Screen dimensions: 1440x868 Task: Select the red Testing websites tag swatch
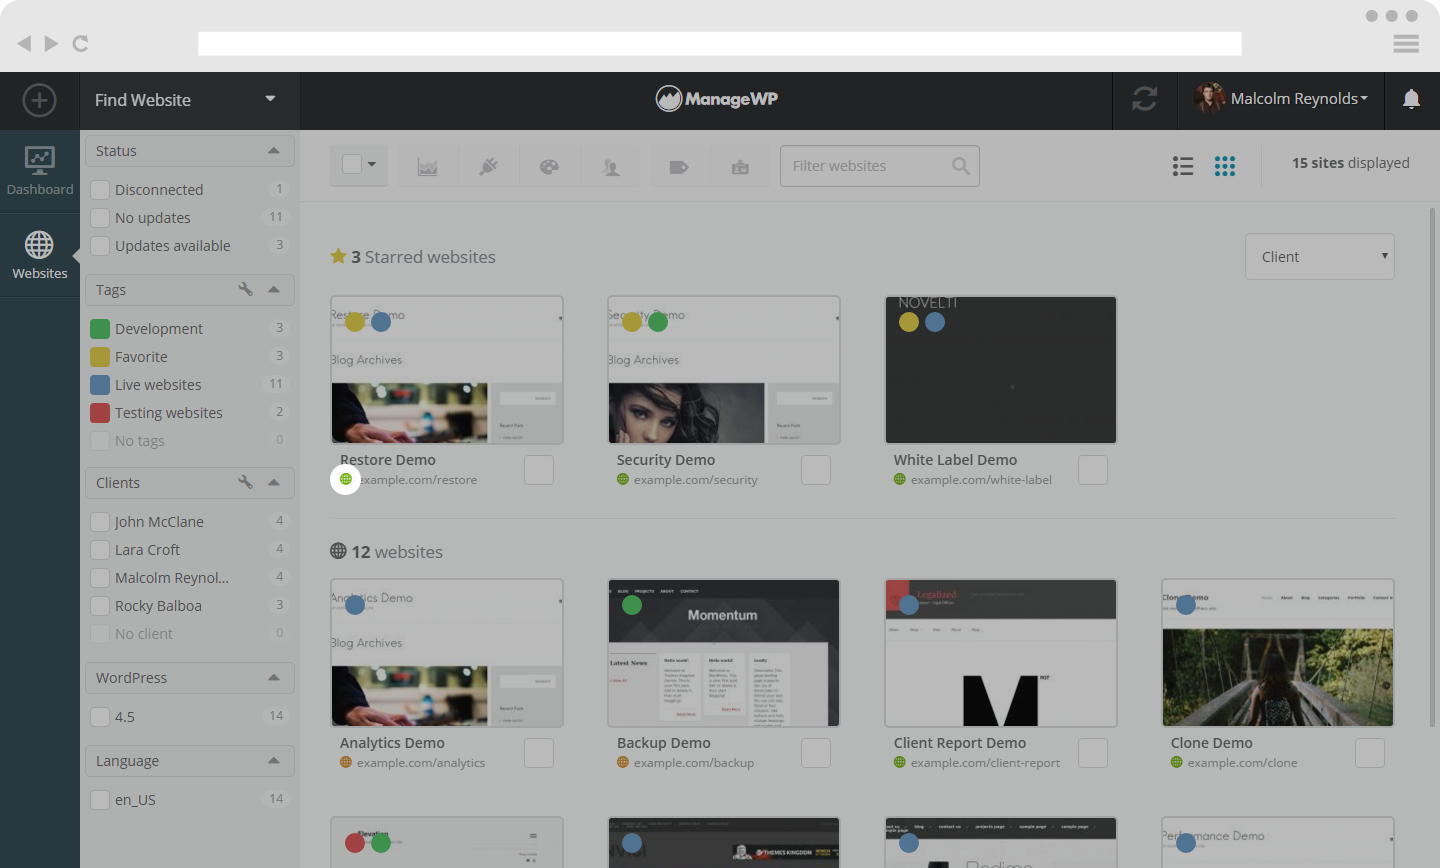click(100, 412)
